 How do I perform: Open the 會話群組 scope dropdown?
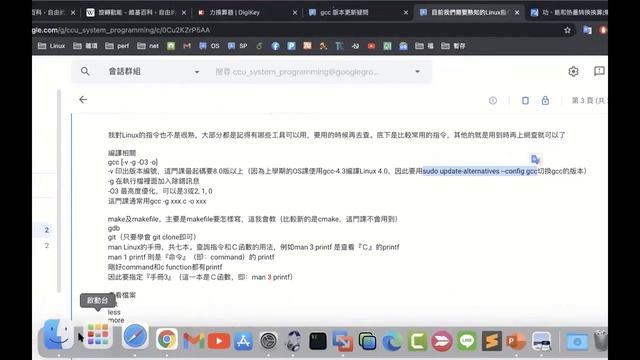point(153,71)
